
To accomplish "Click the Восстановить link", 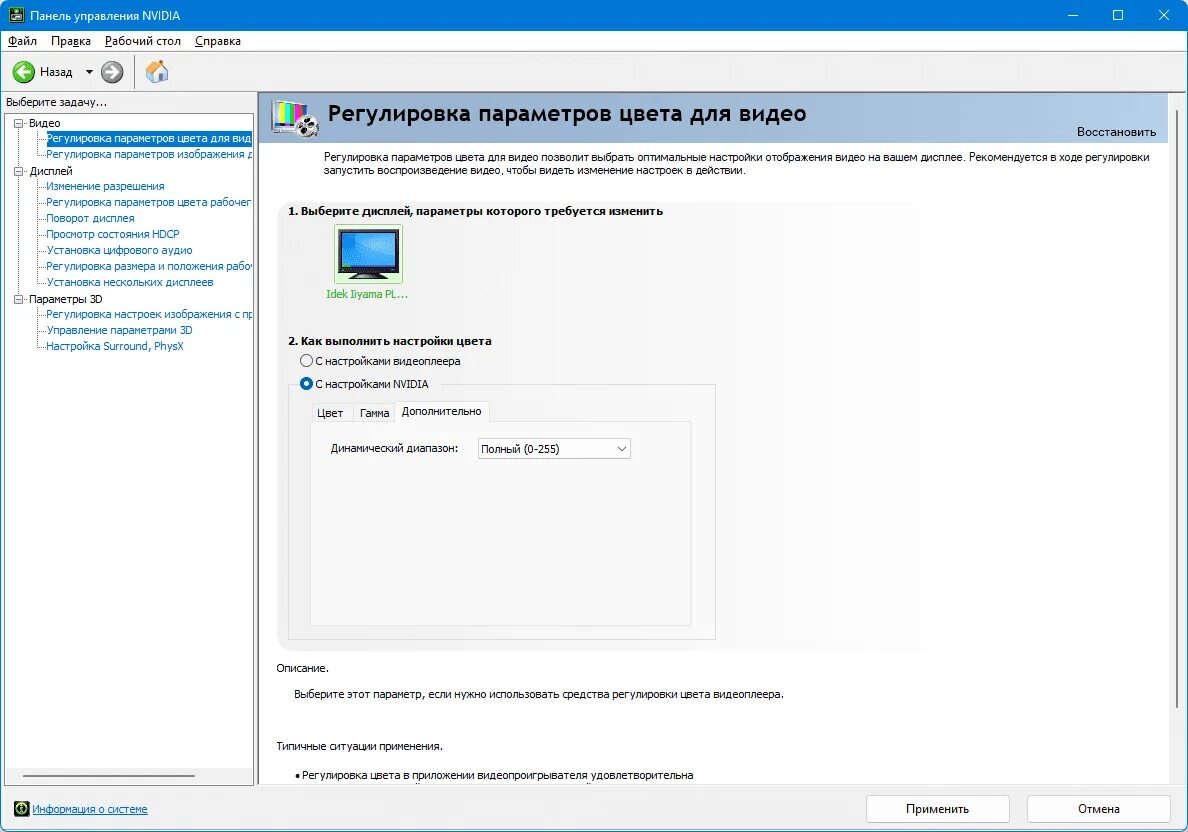I will [x=1116, y=132].
